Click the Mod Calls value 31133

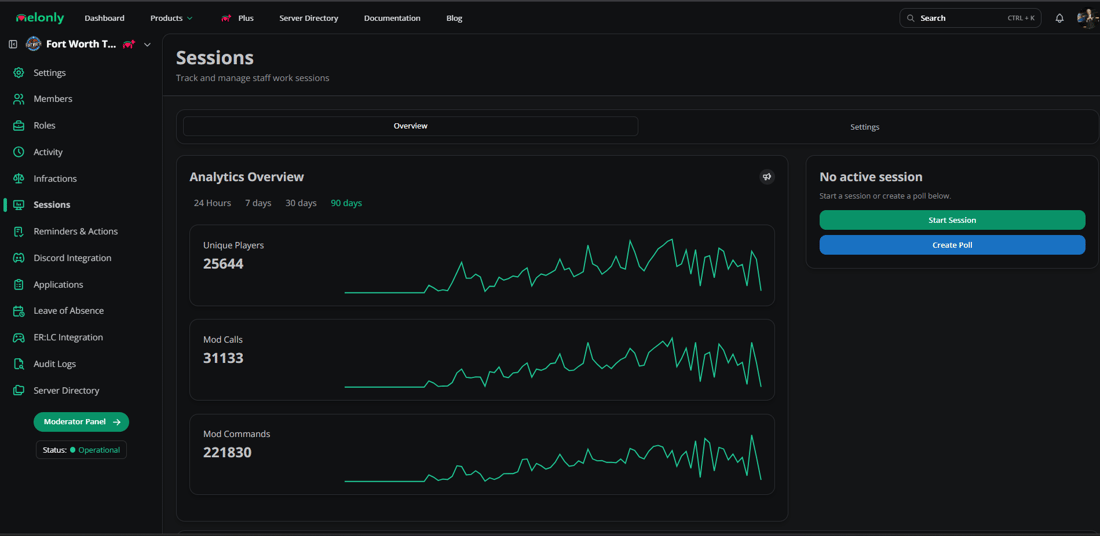(223, 358)
